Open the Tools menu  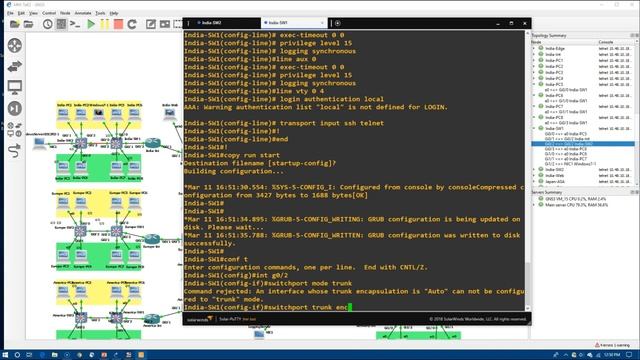100,13
